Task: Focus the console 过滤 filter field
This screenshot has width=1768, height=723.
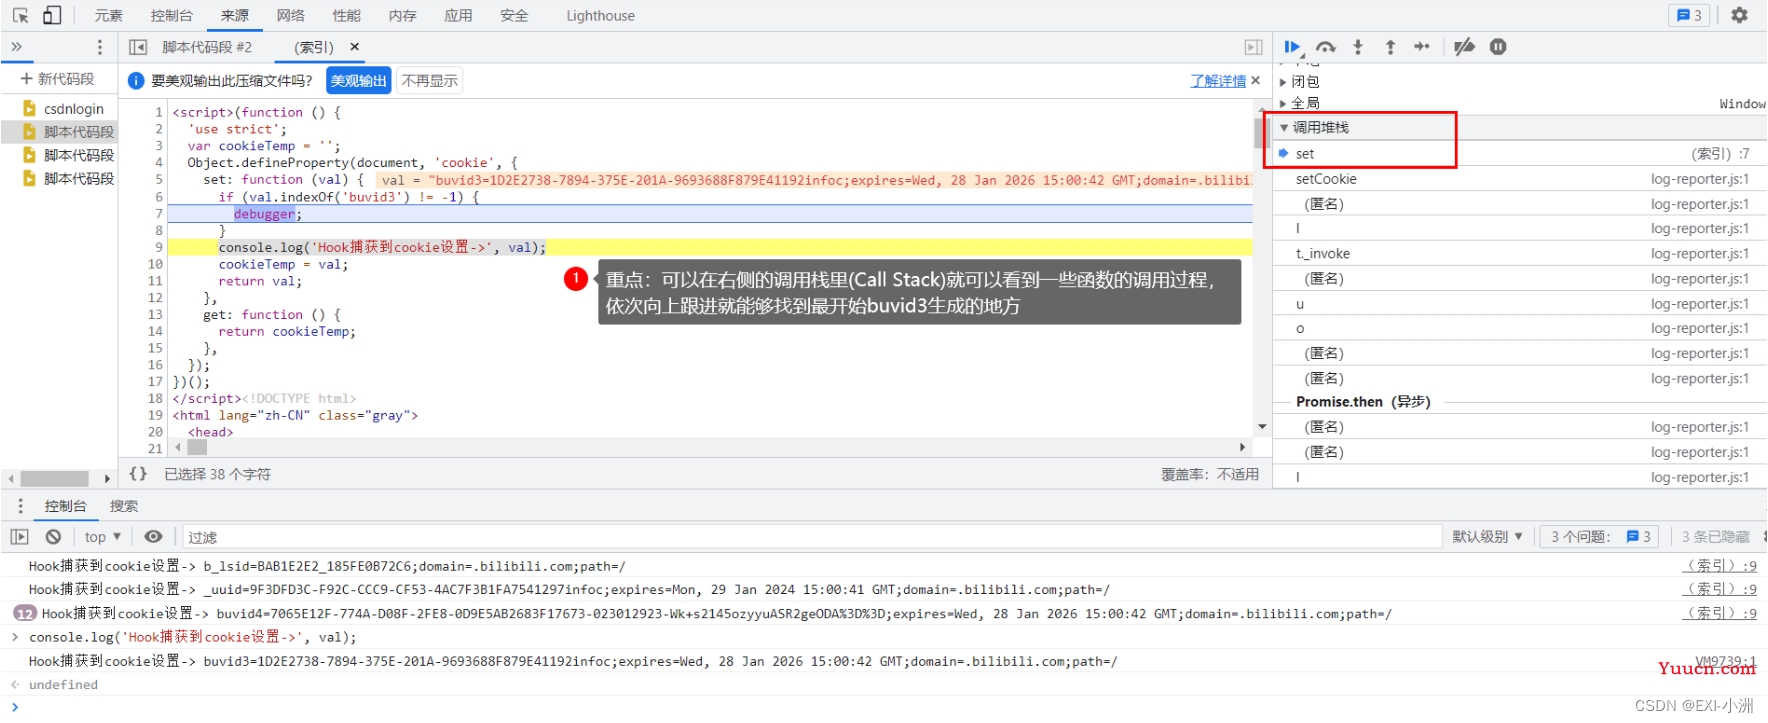Action: (812, 537)
